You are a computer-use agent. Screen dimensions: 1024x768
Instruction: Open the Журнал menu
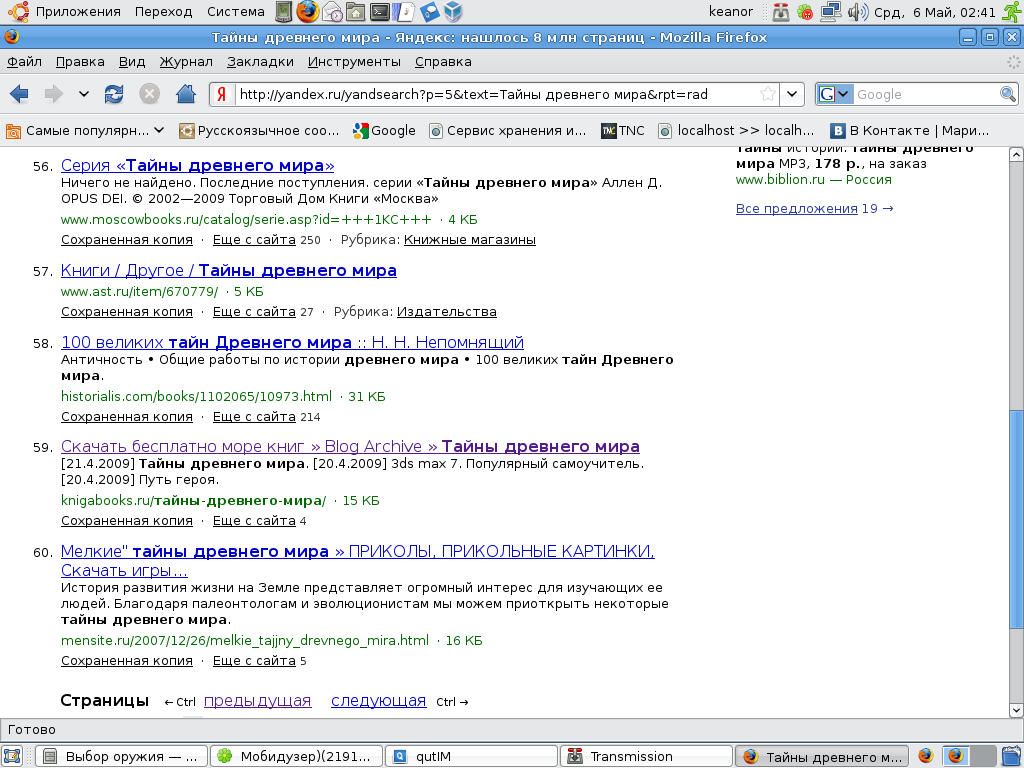coord(186,61)
